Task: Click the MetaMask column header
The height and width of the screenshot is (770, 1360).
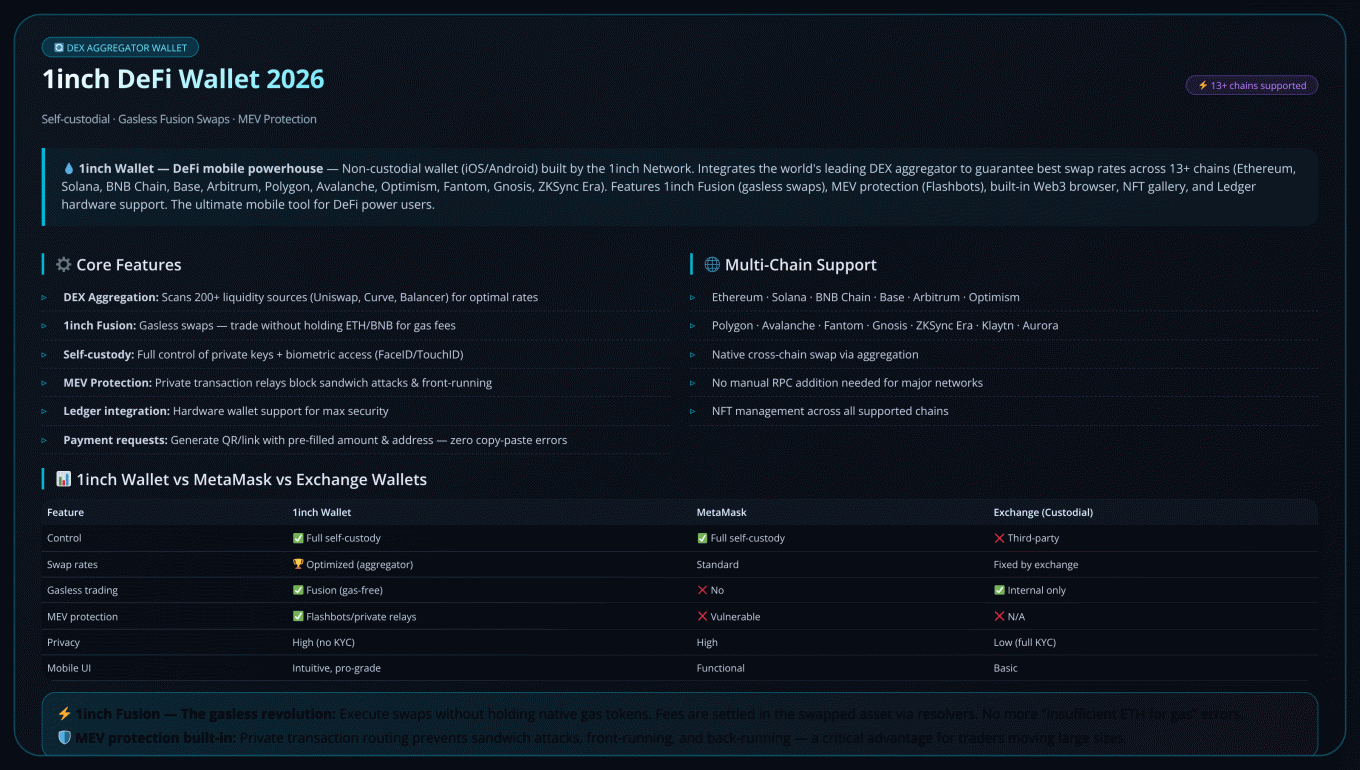Action: [722, 513]
